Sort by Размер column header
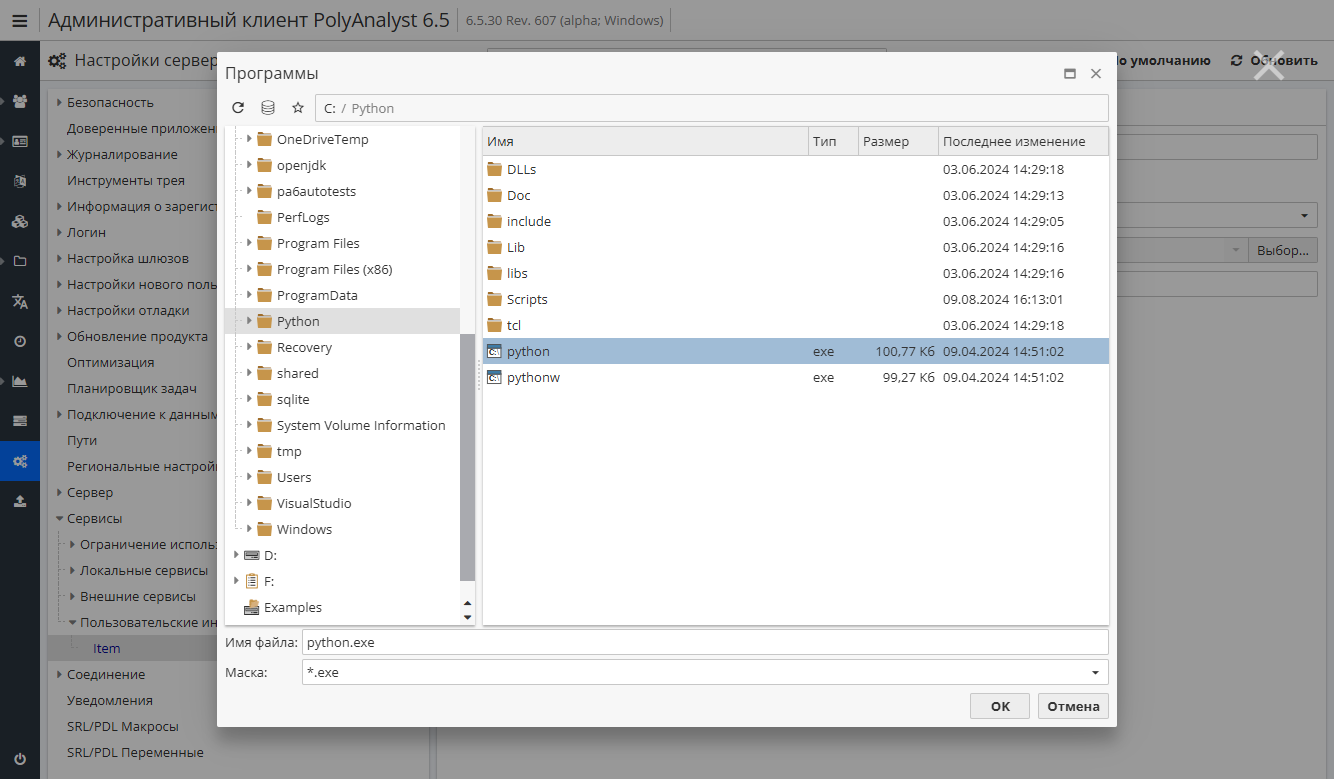The height and width of the screenshot is (779, 1334). 898,141
